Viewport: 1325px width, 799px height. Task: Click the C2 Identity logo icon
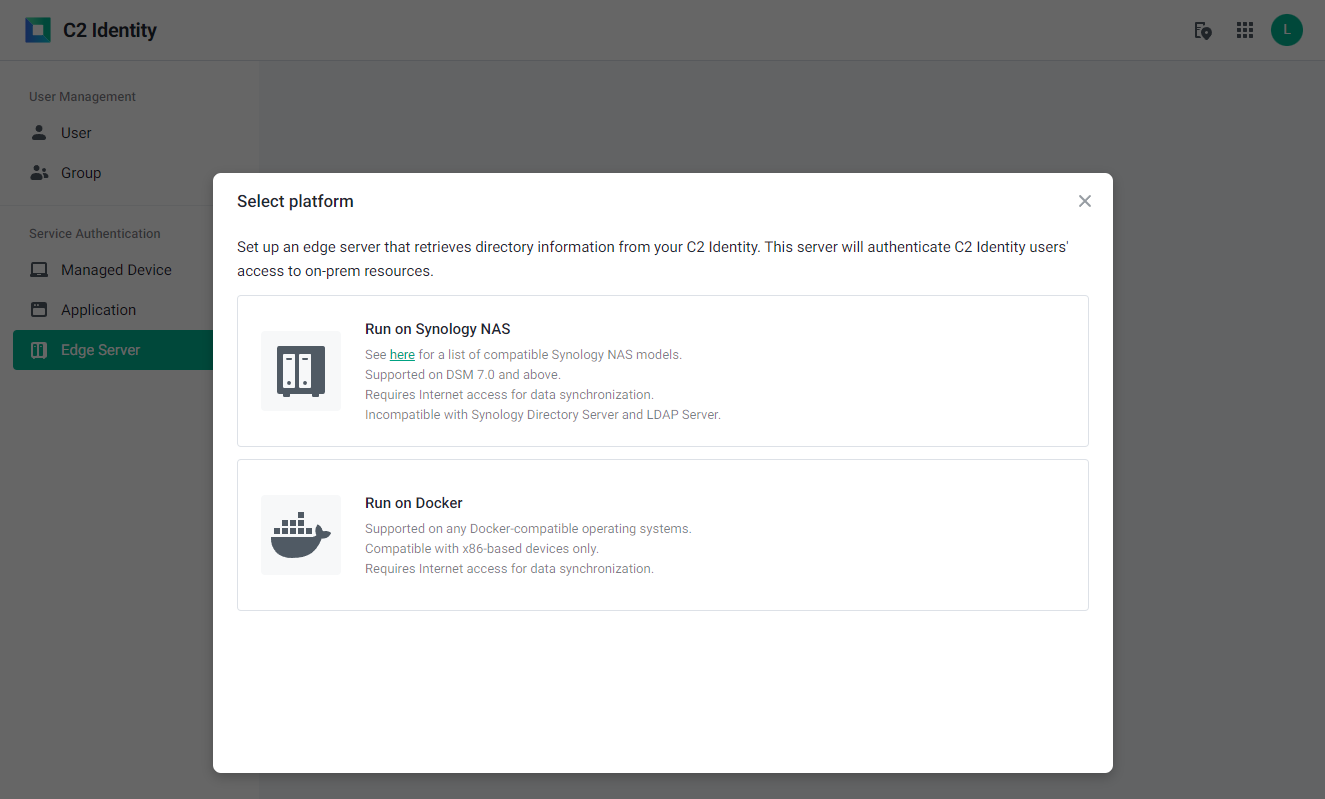38,30
